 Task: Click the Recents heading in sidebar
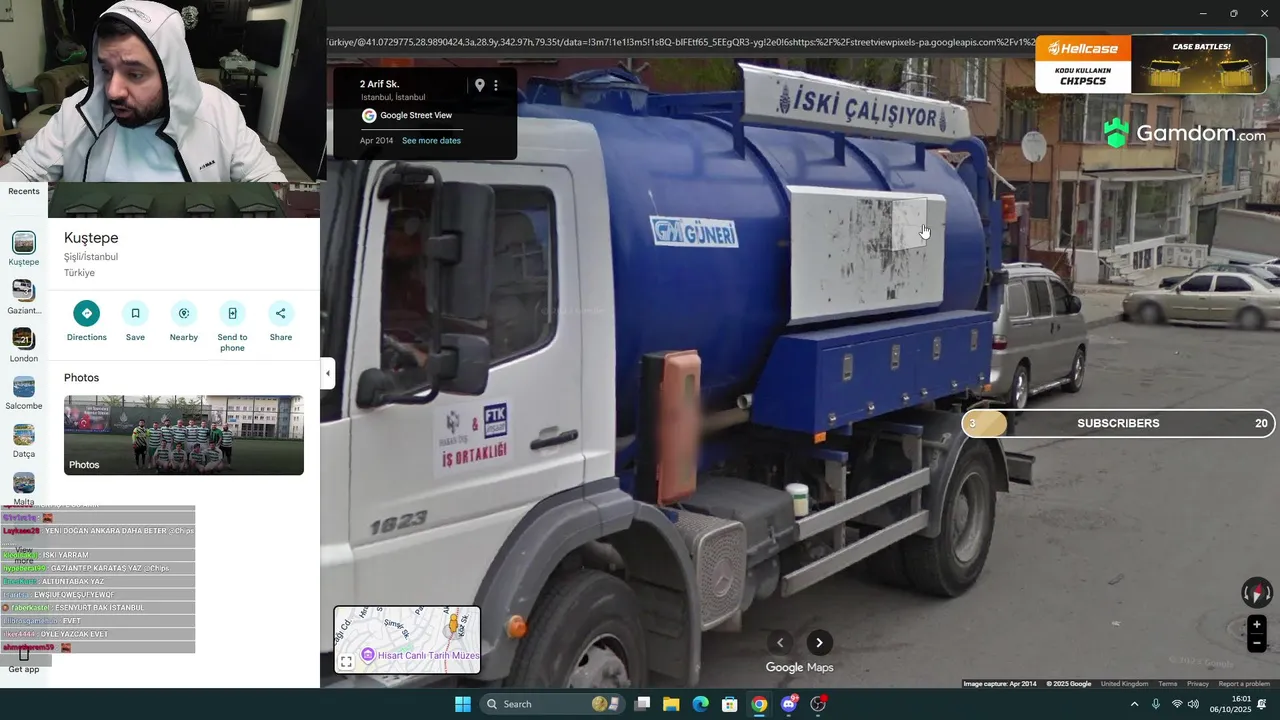pyautogui.click(x=24, y=191)
